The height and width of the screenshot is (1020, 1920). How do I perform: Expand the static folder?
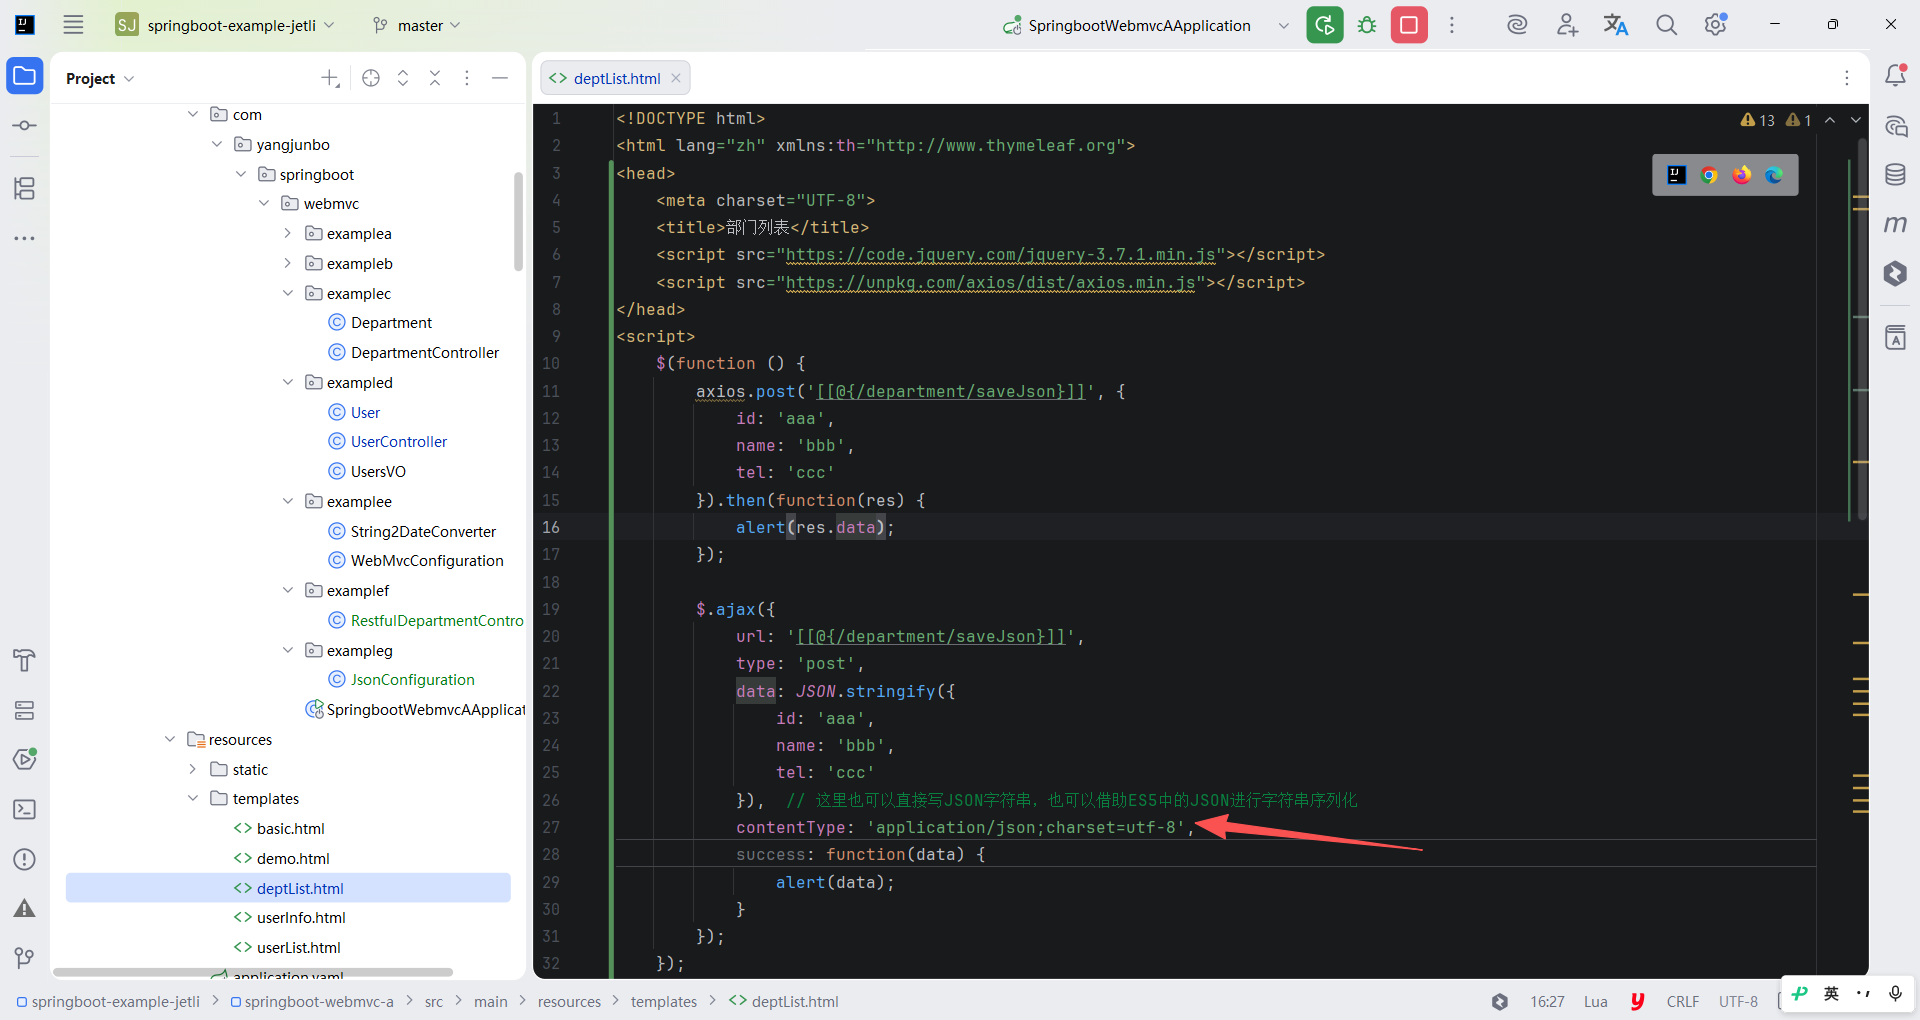pyautogui.click(x=193, y=769)
